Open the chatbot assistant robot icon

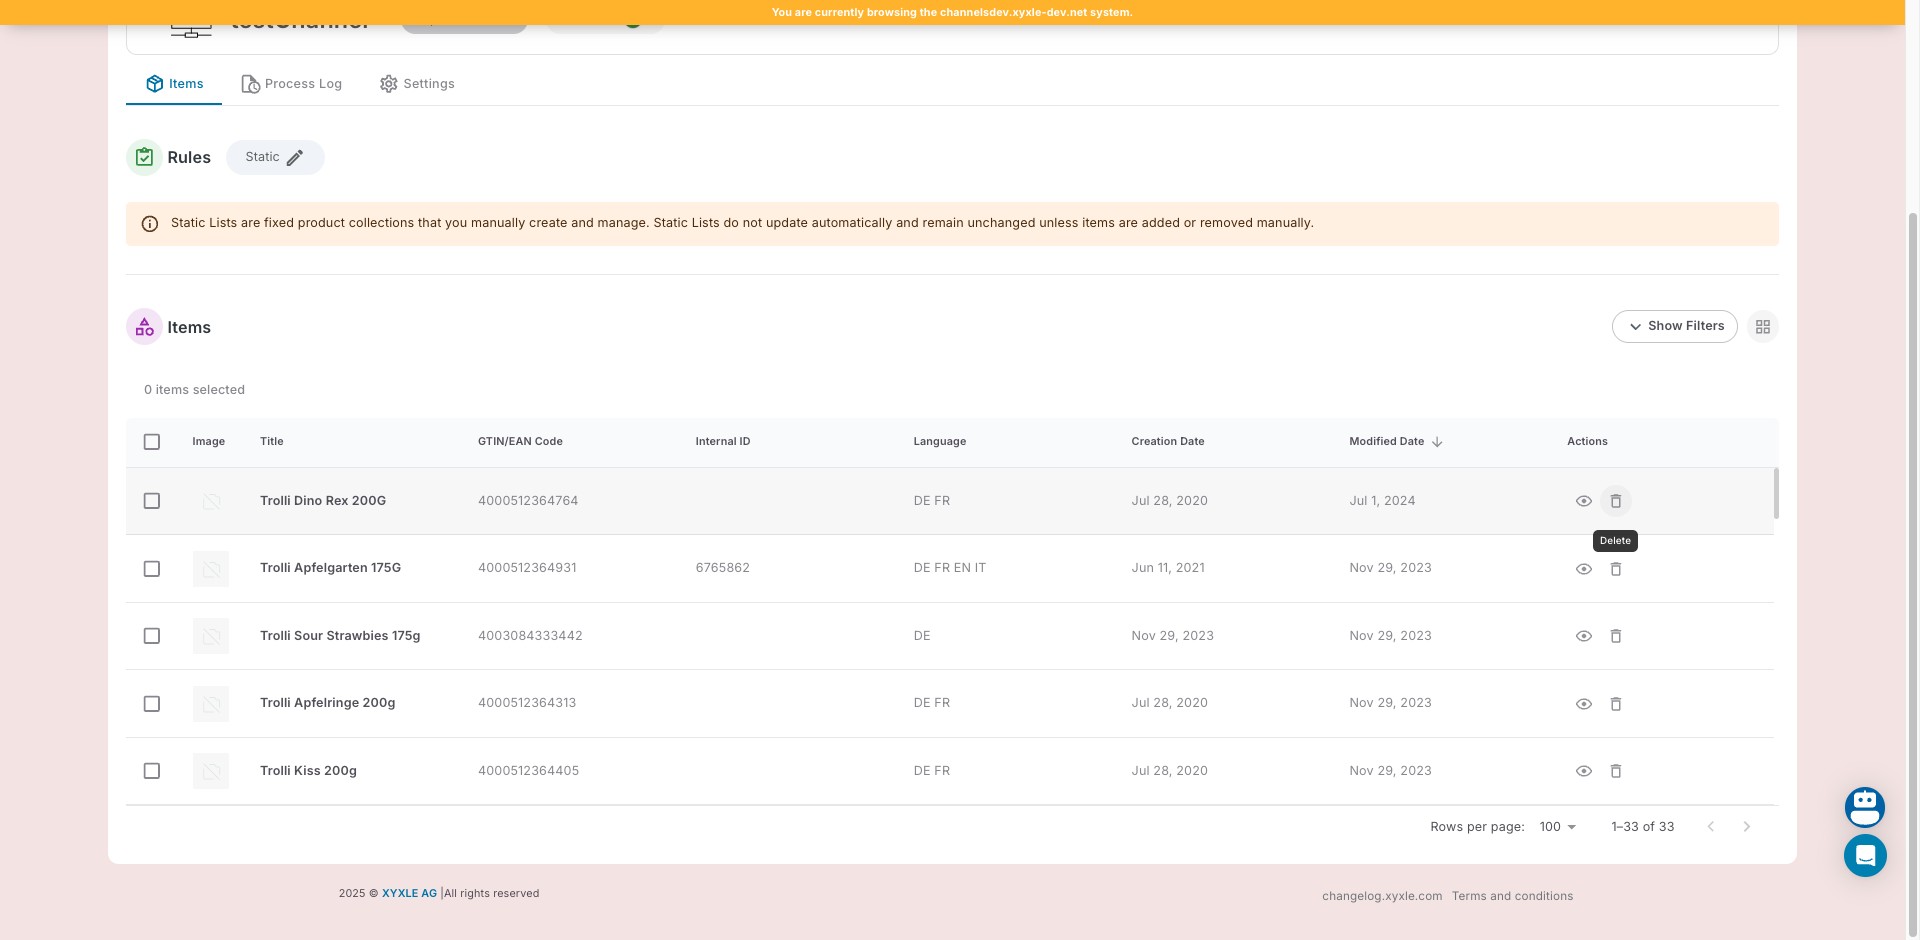click(1864, 807)
